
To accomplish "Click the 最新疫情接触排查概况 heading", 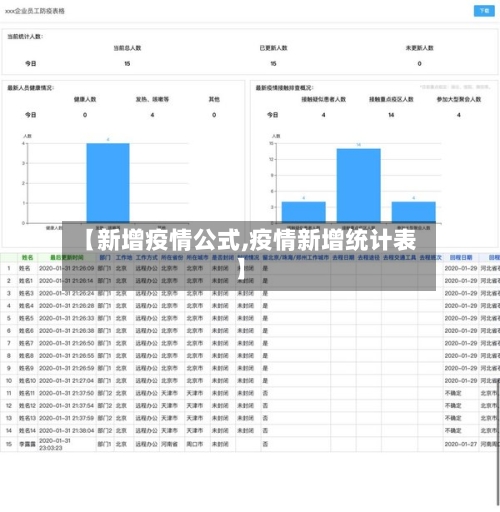I will click(285, 88).
